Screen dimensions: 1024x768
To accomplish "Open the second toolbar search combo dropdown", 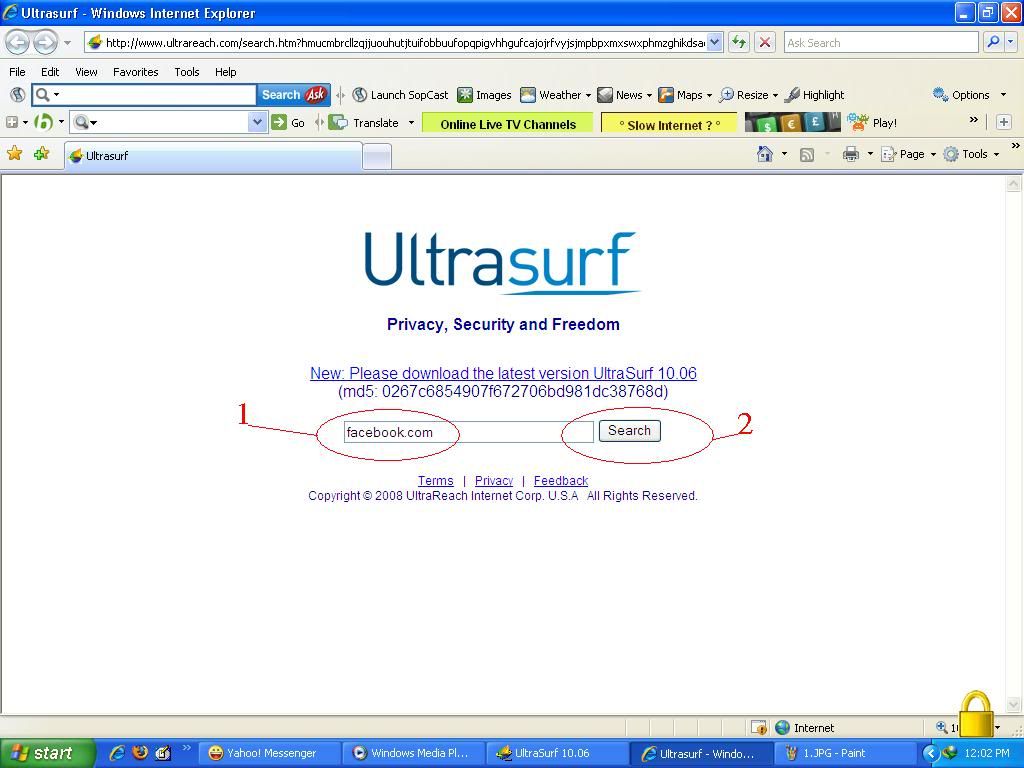I will (x=258, y=122).
